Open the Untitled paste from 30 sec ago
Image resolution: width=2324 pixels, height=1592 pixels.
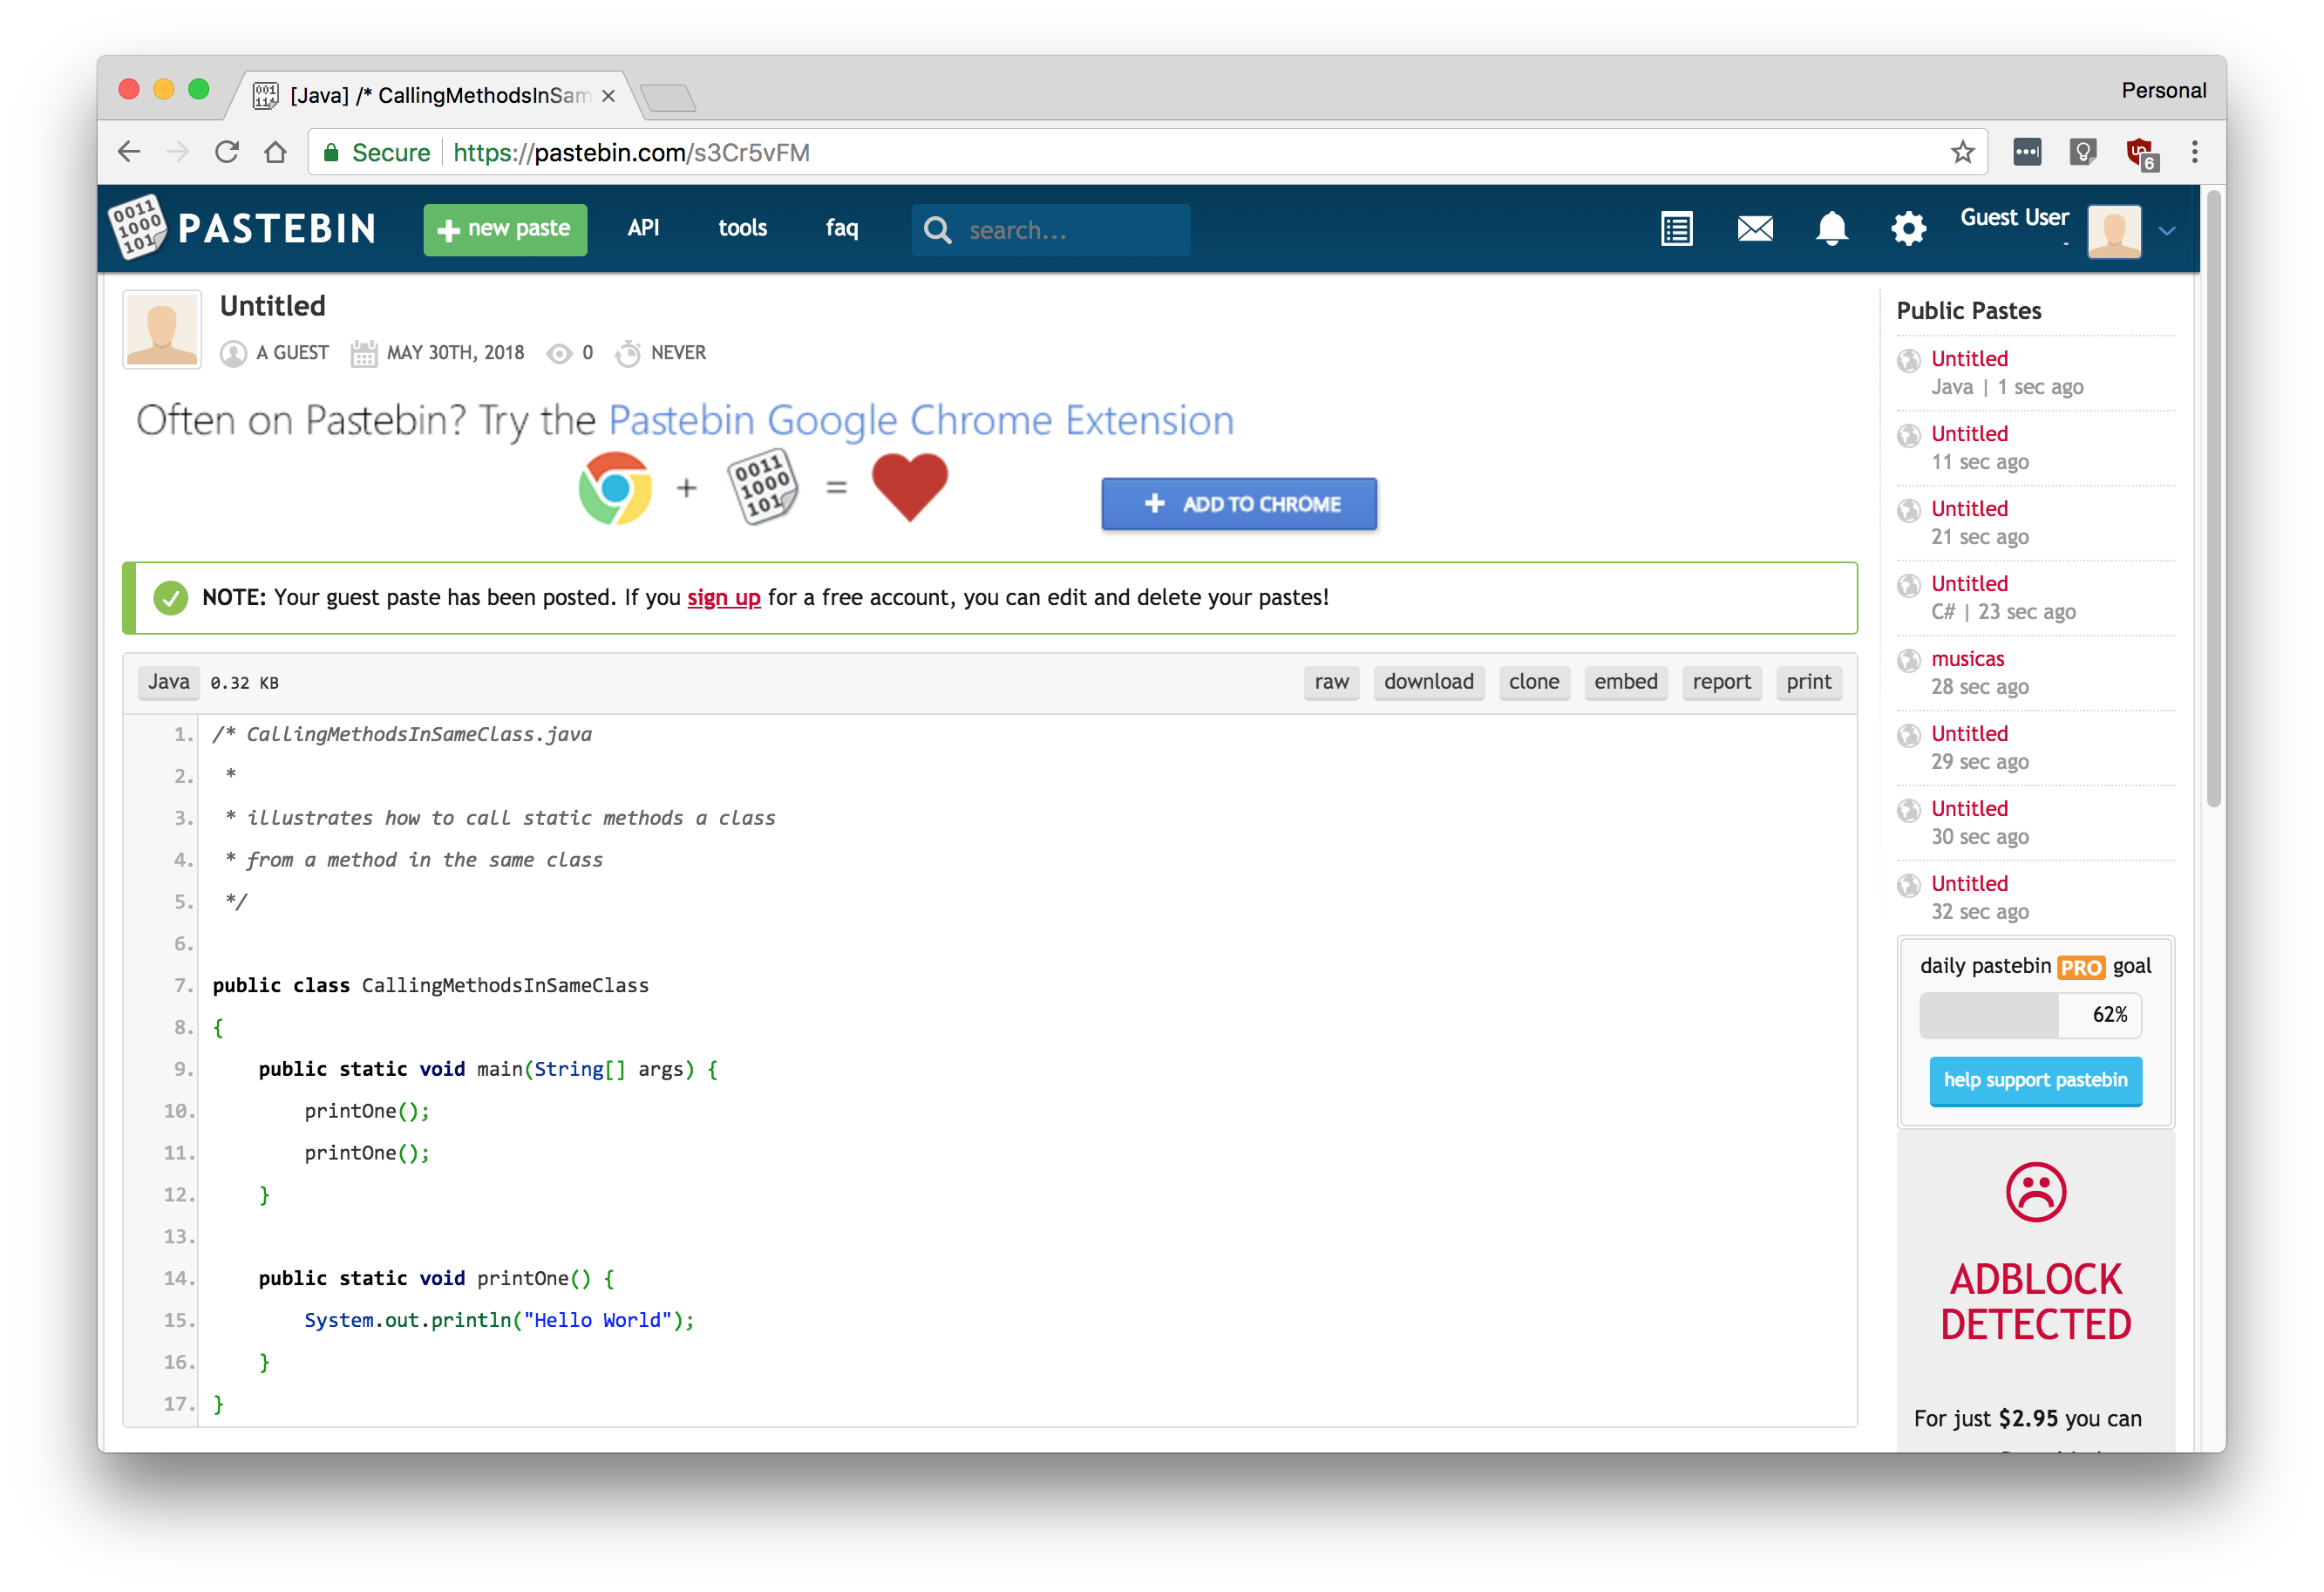click(x=1969, y=808)
